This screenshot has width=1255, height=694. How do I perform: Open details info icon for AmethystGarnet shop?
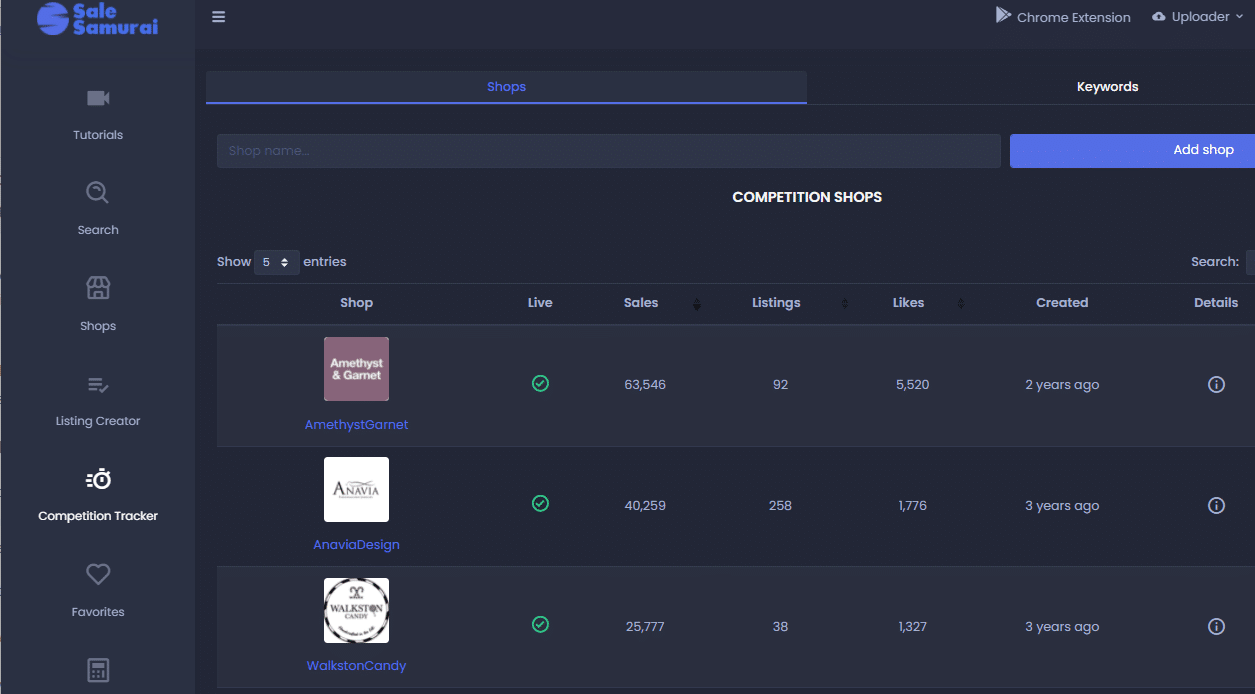[x=1216, y=383]
